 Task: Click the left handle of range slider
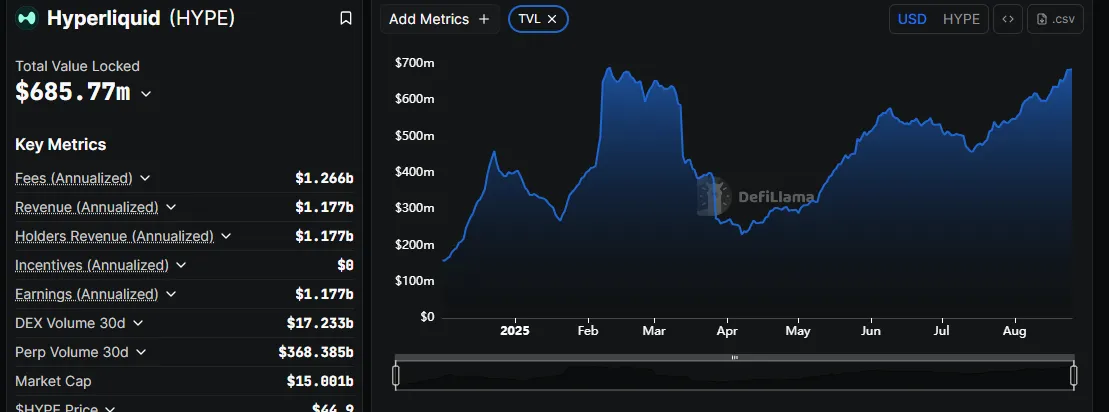[x=396, y=375]
